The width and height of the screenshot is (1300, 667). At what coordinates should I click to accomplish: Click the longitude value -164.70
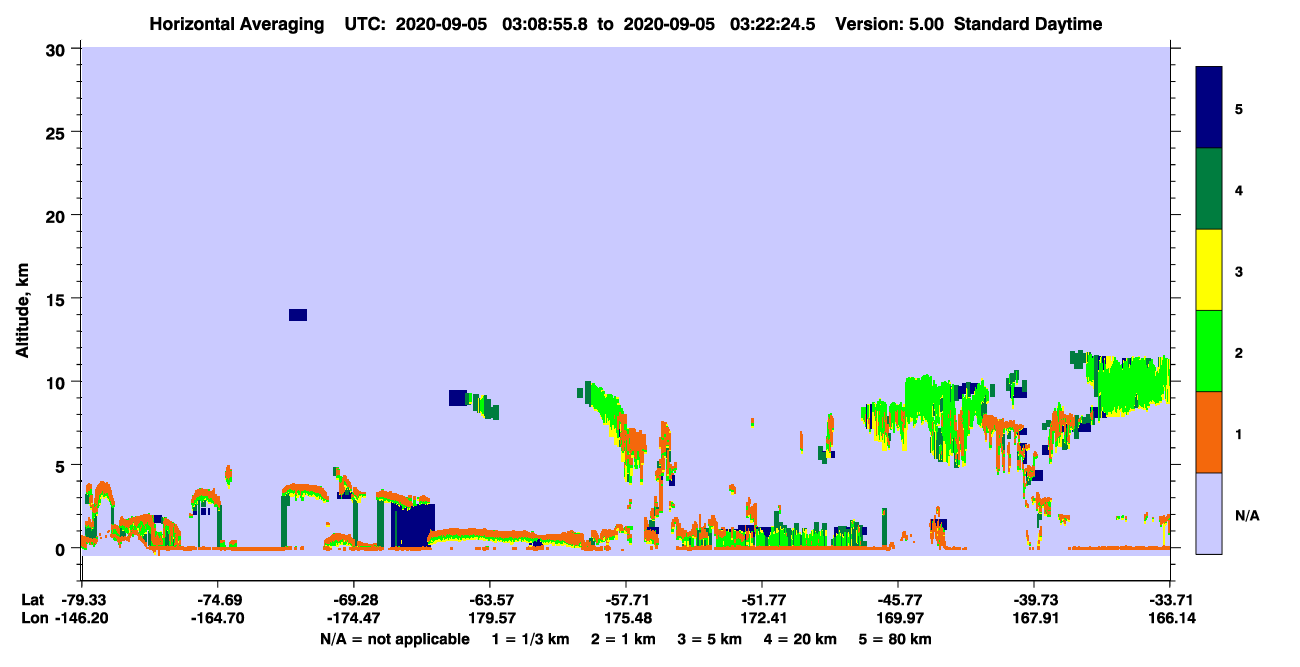tap(217, 618)
